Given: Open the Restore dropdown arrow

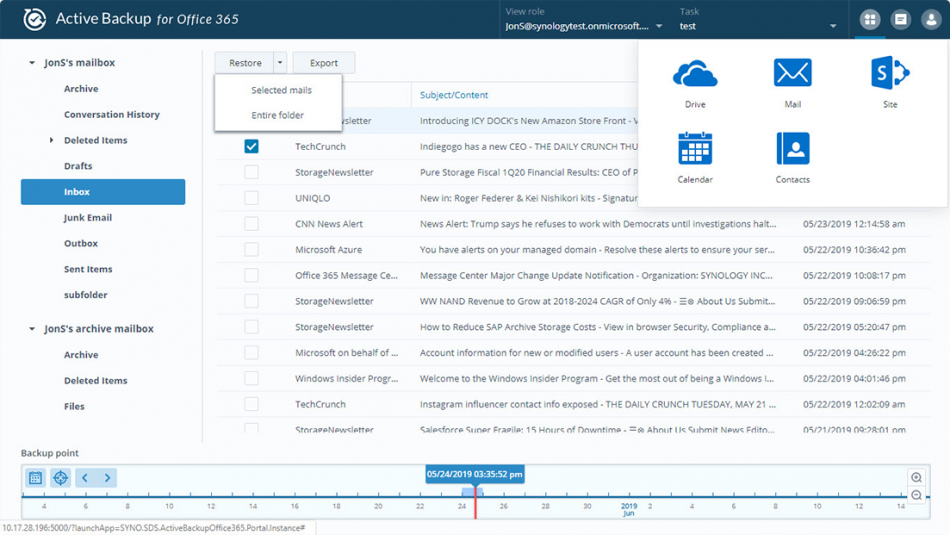Looking at the screenshot, I should coord(280,62).
